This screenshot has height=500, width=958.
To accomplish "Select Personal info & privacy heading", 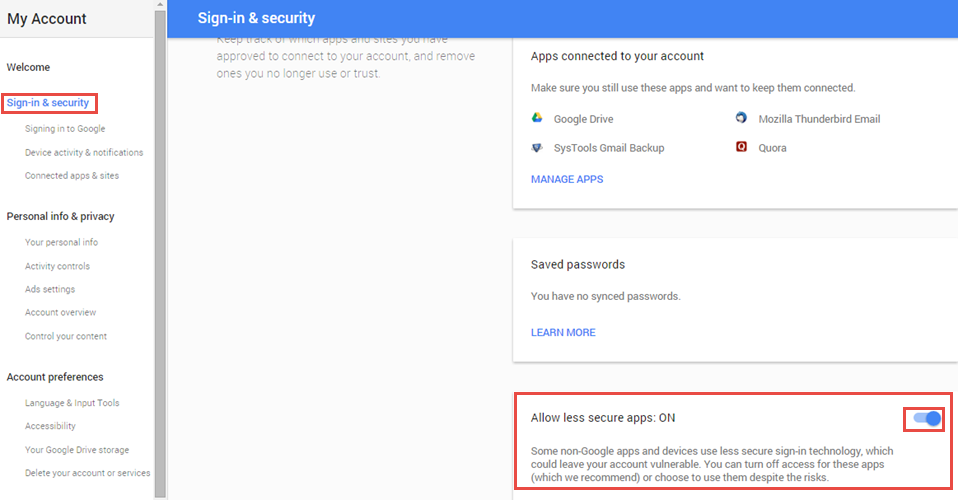I will tap(60, 216).
